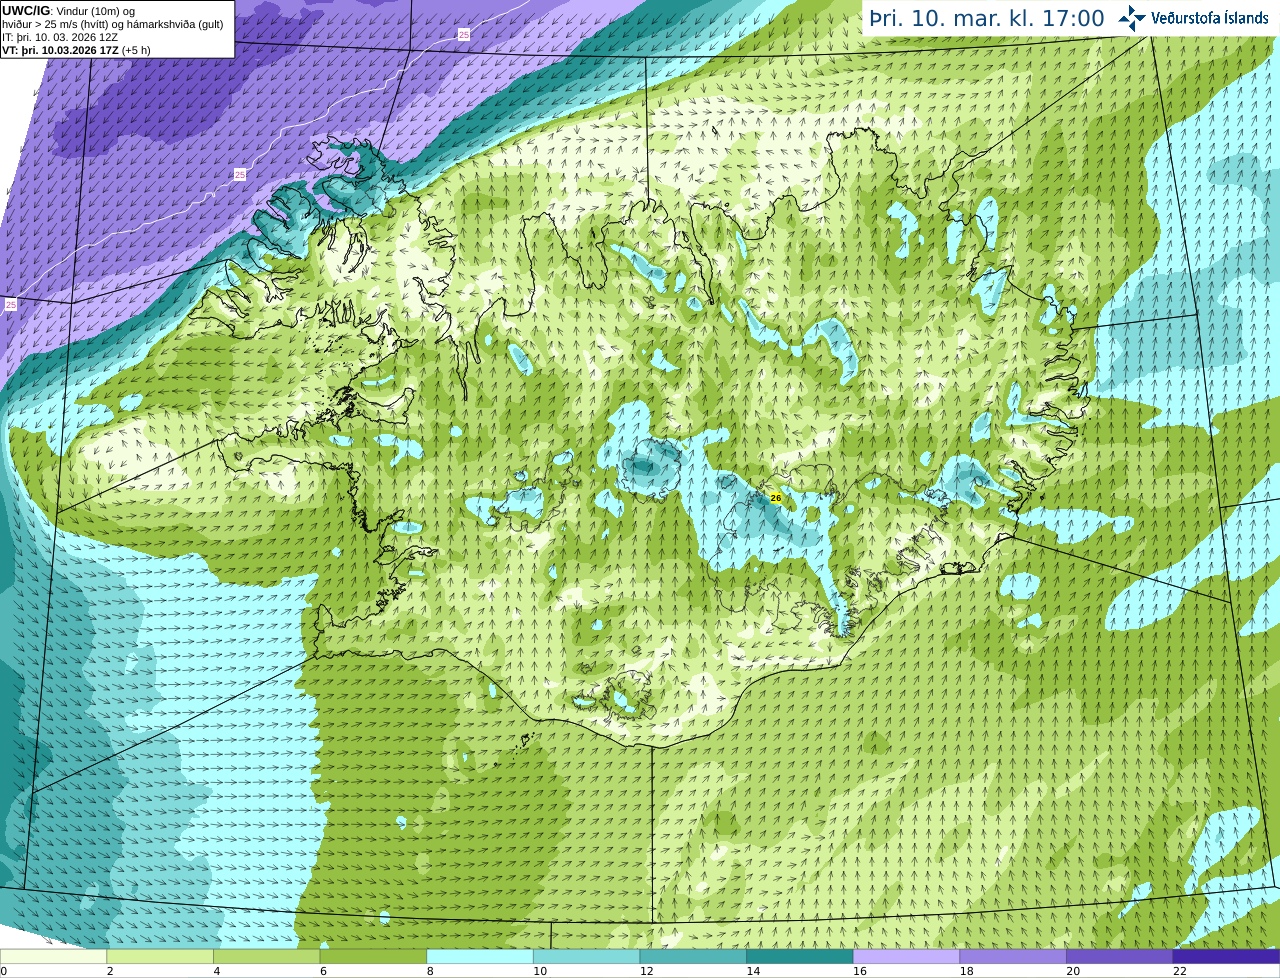Pick the 16–18 m/s lavender swatch
This screenshot has width=1280, height=978.
coord(907,956)
